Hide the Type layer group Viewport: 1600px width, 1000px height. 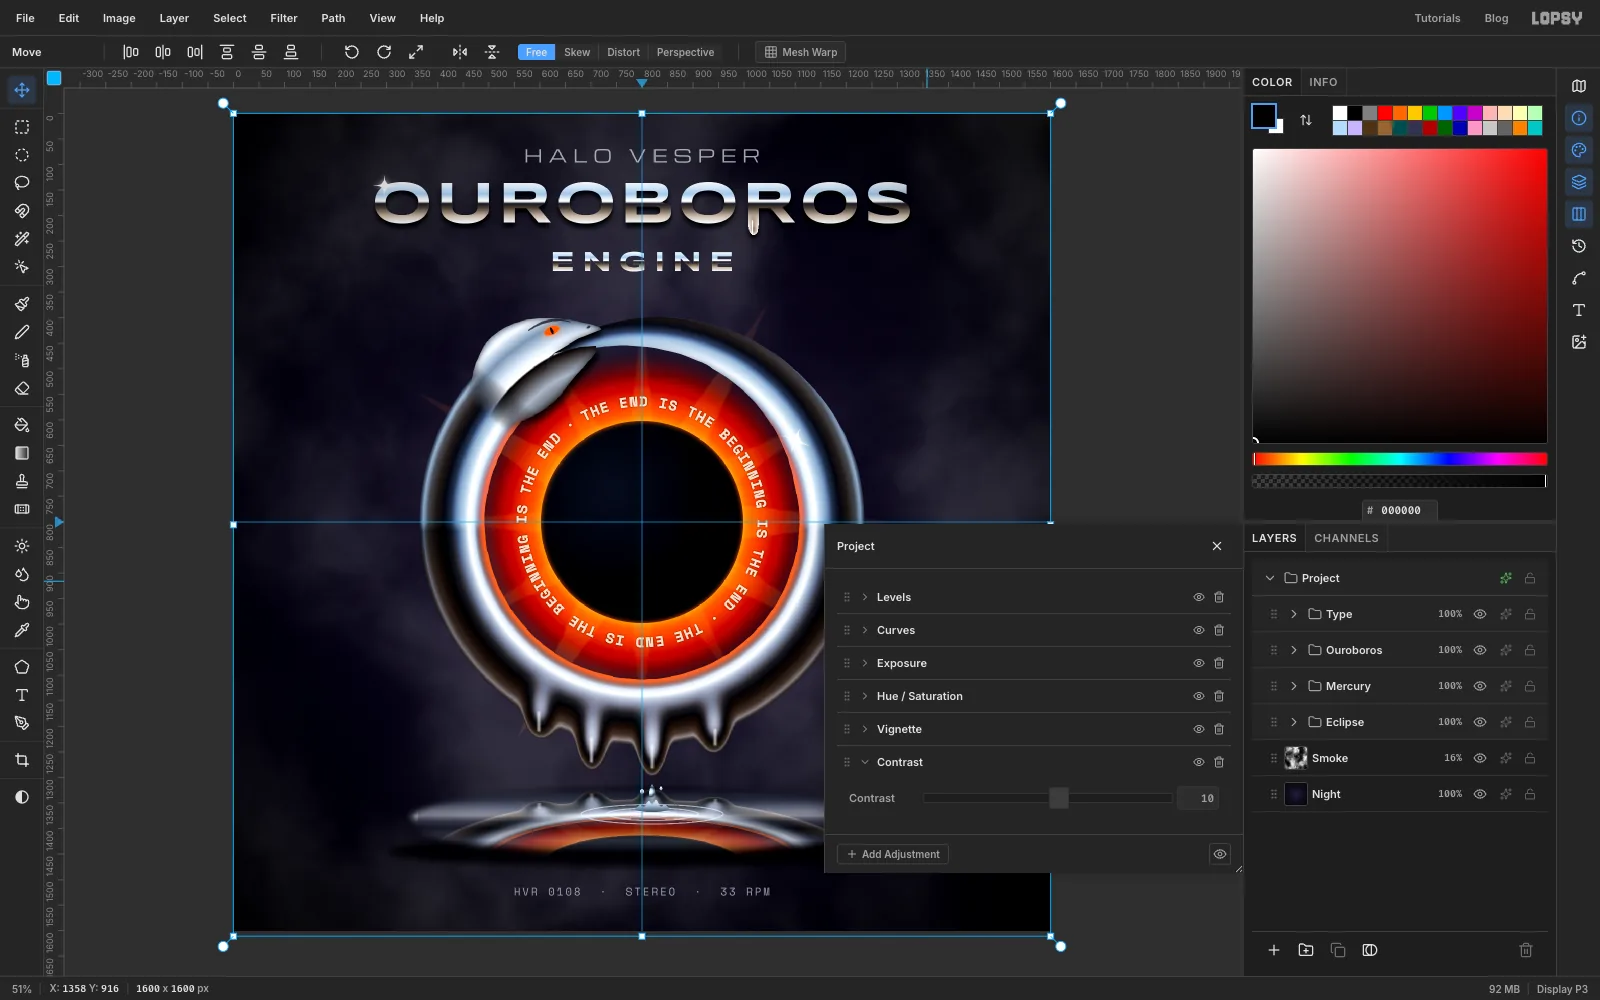tap(1480, 614)
